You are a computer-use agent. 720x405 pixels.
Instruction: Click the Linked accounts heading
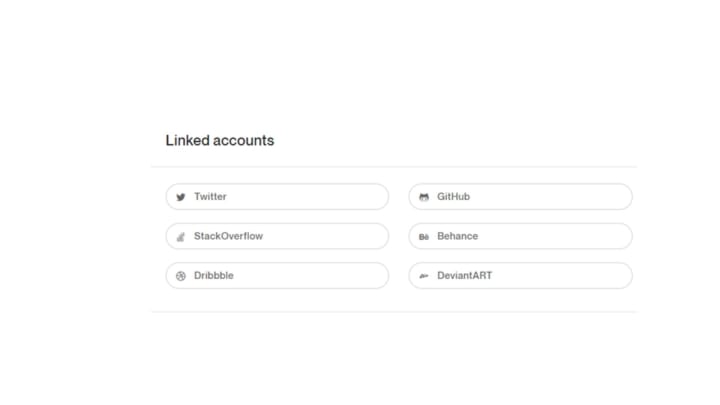point(220,141)
